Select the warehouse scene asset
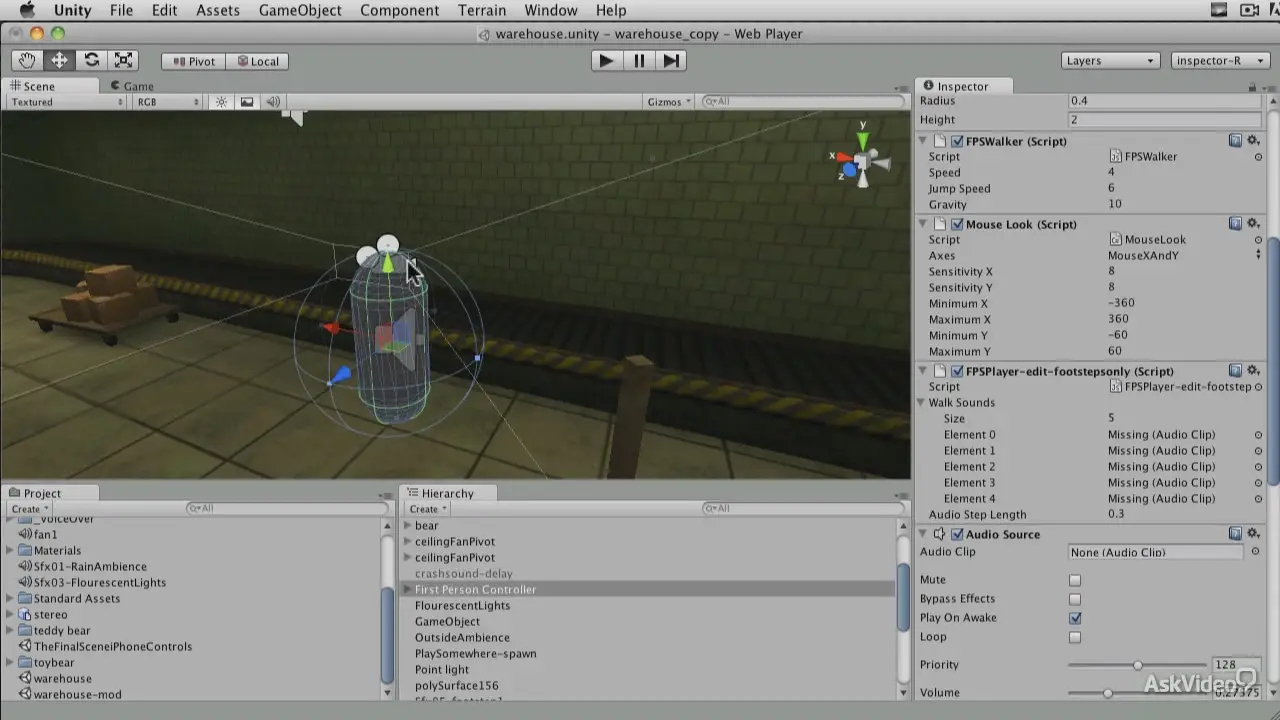The height and width of the screenshot is (720, 1280). pyautogui.click(x=62, y=678)
